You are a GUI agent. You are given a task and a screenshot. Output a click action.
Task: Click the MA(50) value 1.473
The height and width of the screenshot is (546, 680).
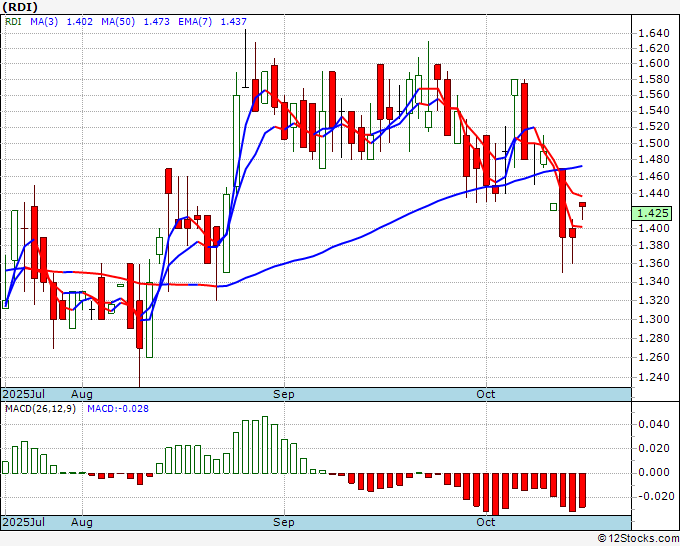click(157, 21)
